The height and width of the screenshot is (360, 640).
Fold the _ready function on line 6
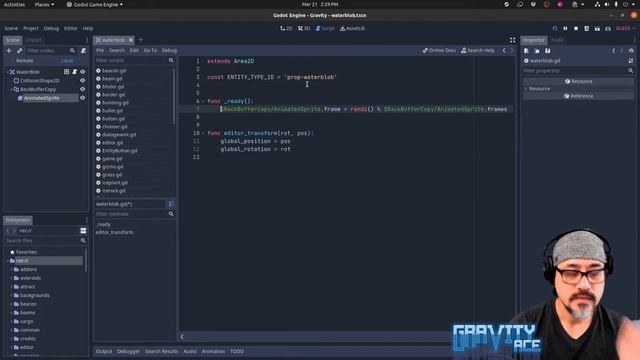coord(203,101)
